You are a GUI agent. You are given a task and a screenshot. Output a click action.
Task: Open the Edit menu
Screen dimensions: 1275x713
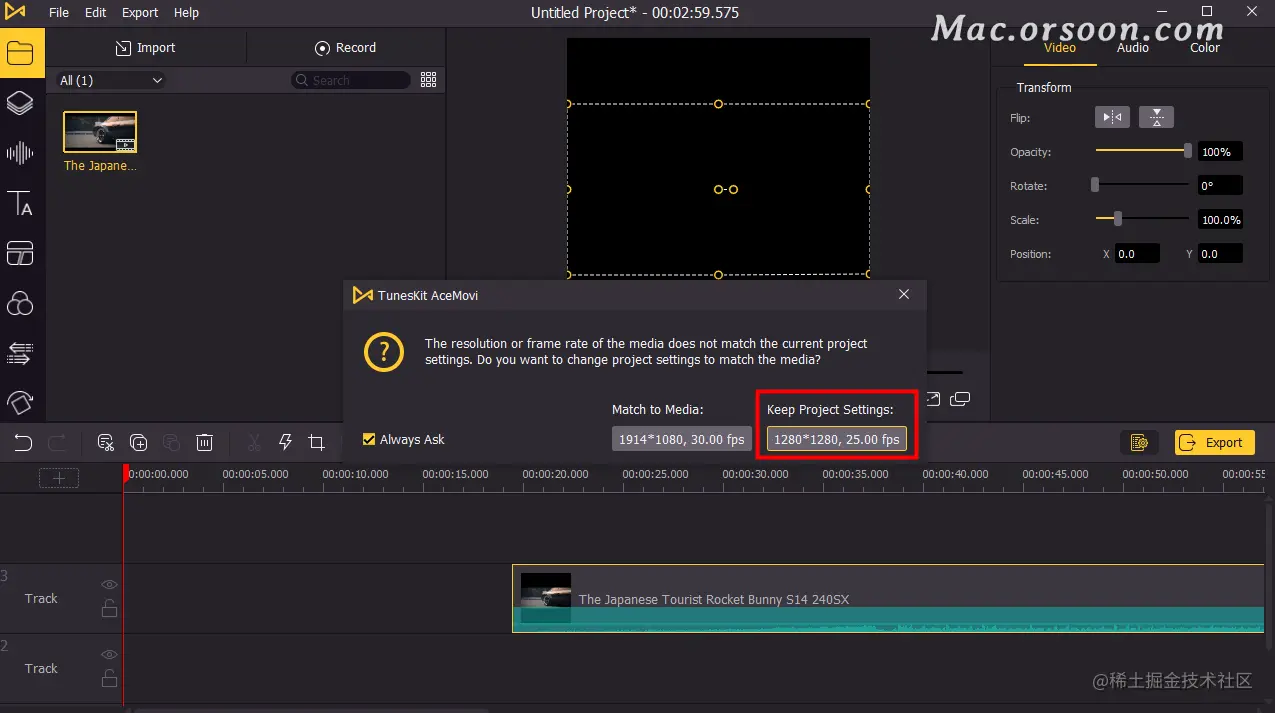(96, 13)
